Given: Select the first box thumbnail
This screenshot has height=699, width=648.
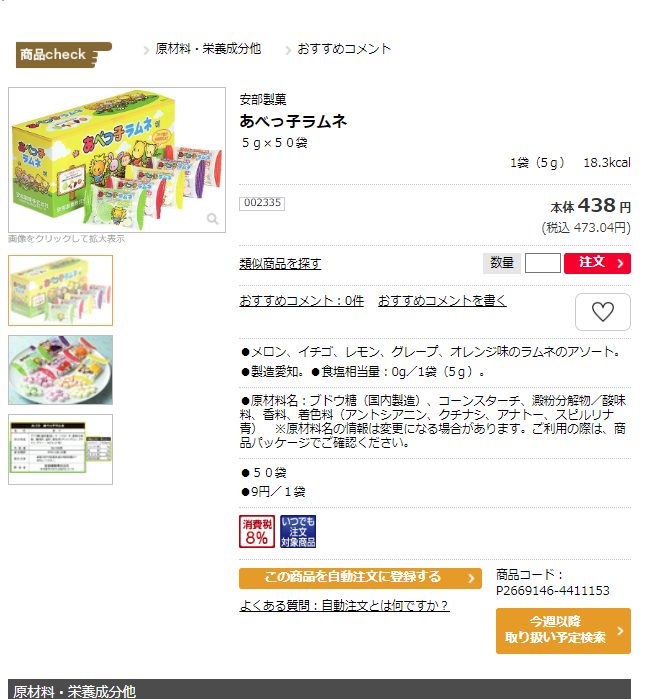Looking at the screenshot, I should (61, 290).
